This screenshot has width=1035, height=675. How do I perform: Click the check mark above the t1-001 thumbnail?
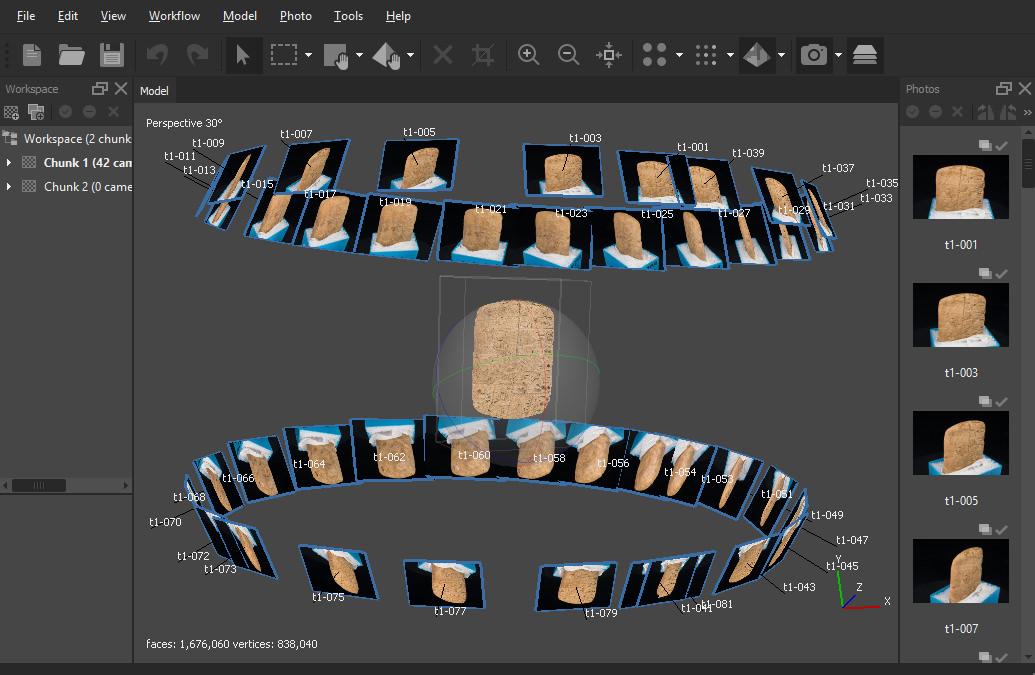1001,145
